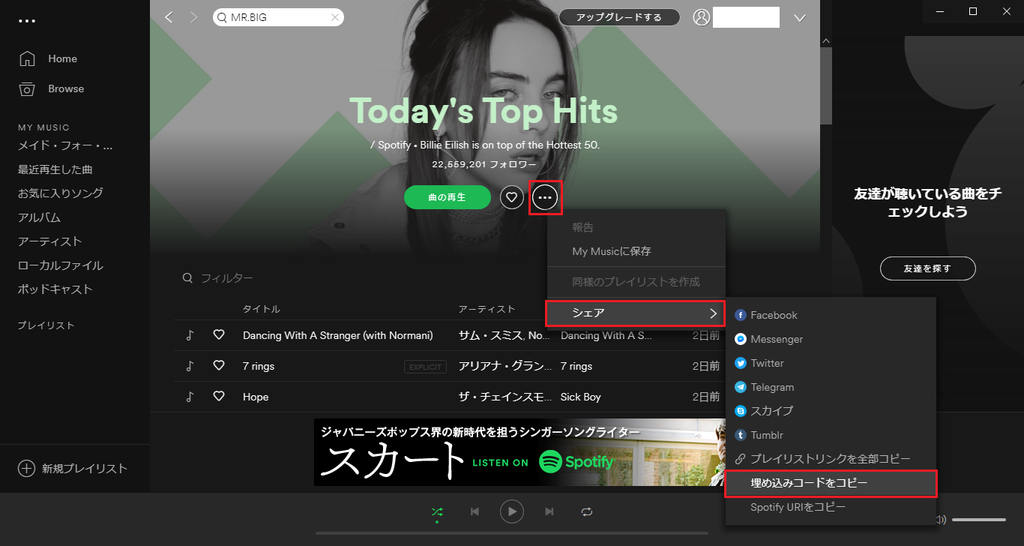Skip to next track
This screenshot has width=1024, height=546.
[549, 512]
